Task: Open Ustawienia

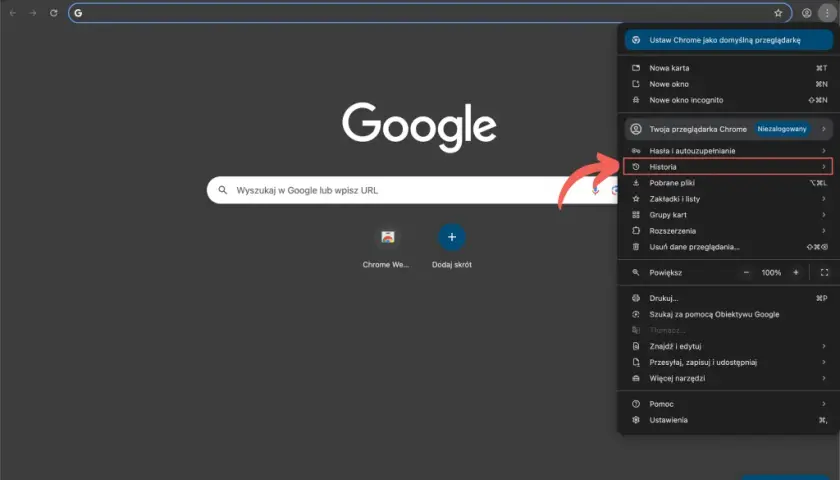Action: [x=729, y=420]
